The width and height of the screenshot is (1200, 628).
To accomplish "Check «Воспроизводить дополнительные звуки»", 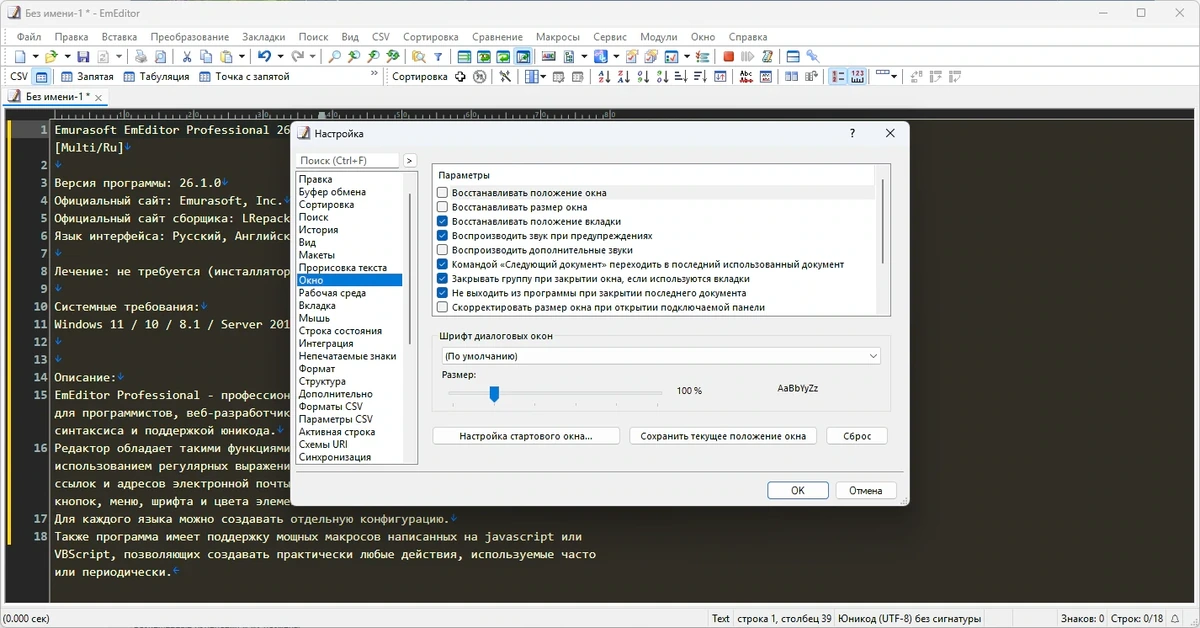I will pos(442,250).
